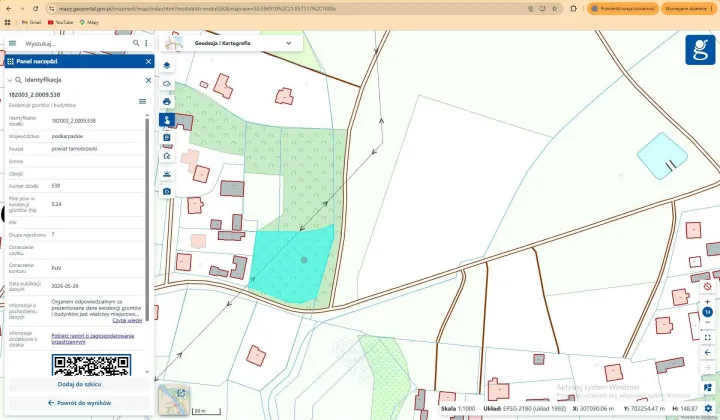Open the cloud services tool
The height and width of the screenshot is (420, 720).
point(167,84)
